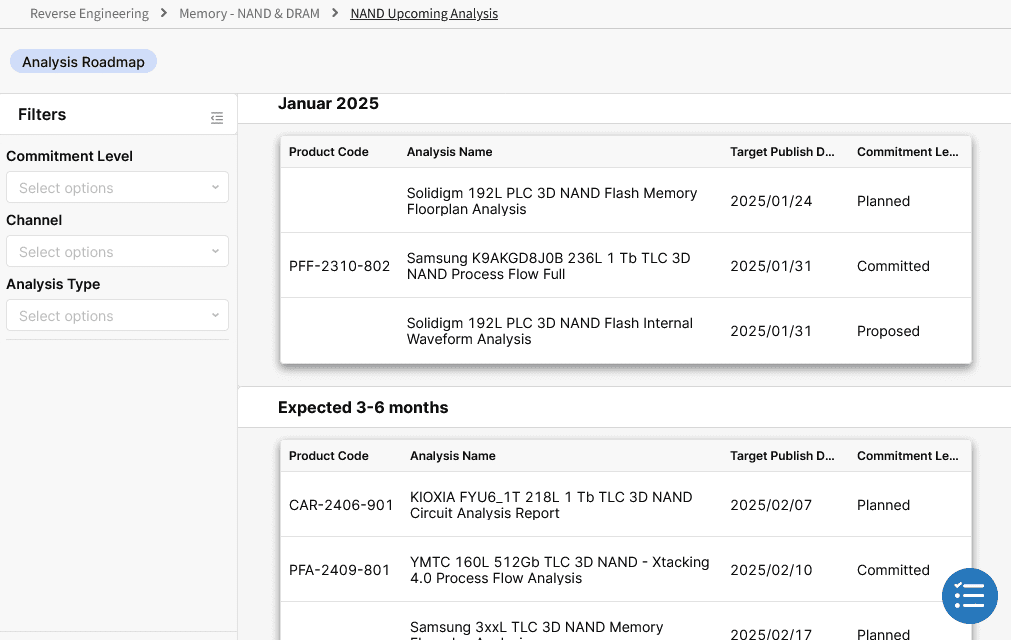Click product code PFF-2310-802
This screenshot has height=640, width=1011.
click(339, 266)
